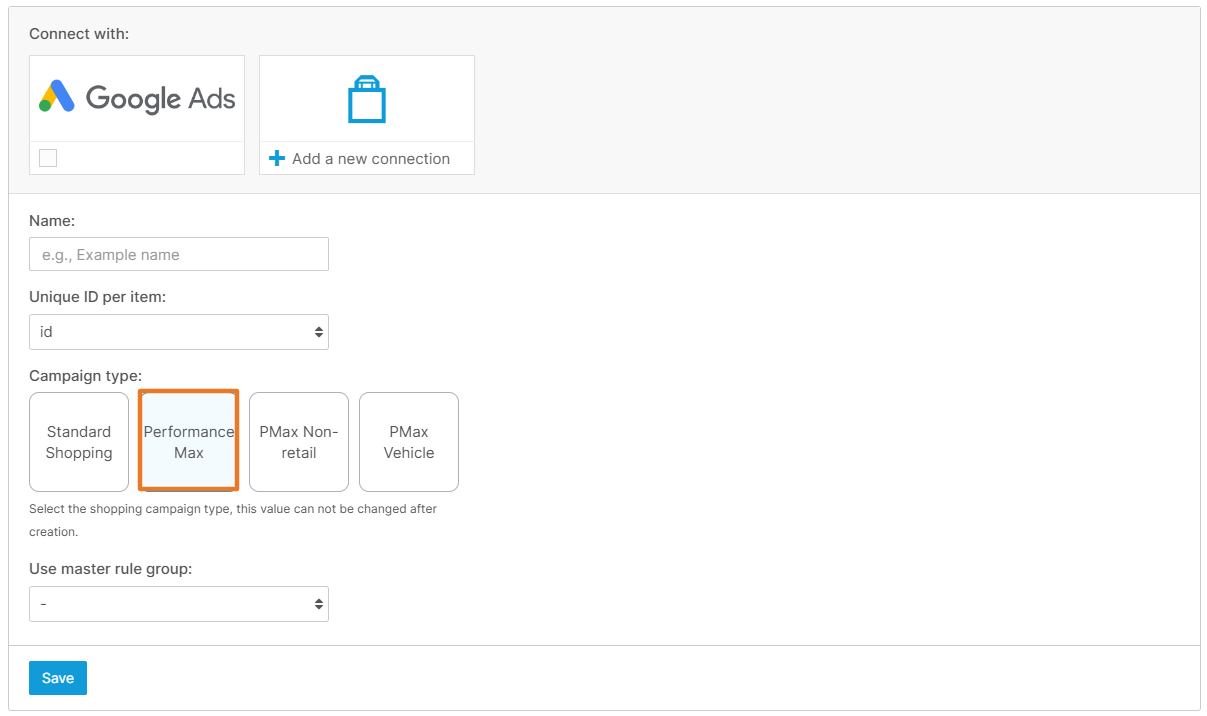This screenshot has height=716, width=1207.
Task: Choose the Performance Max campaign type
Action: (188, 442)
